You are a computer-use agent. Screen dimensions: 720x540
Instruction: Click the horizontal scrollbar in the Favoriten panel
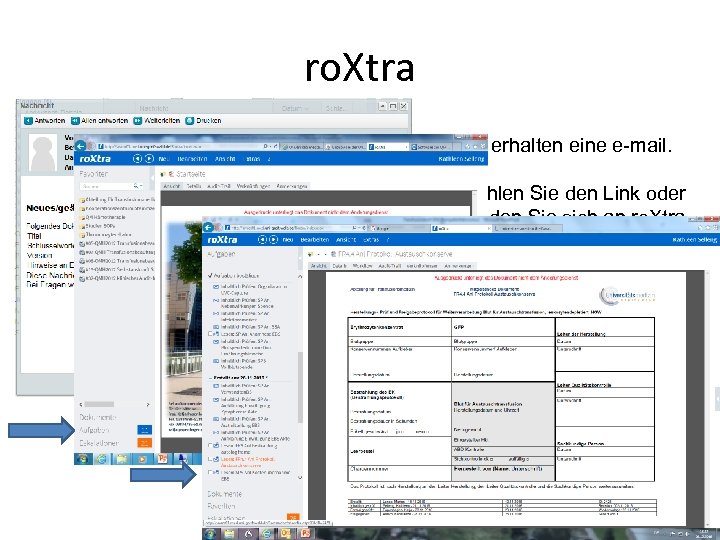pyautogui.click(x=99, y=405)
